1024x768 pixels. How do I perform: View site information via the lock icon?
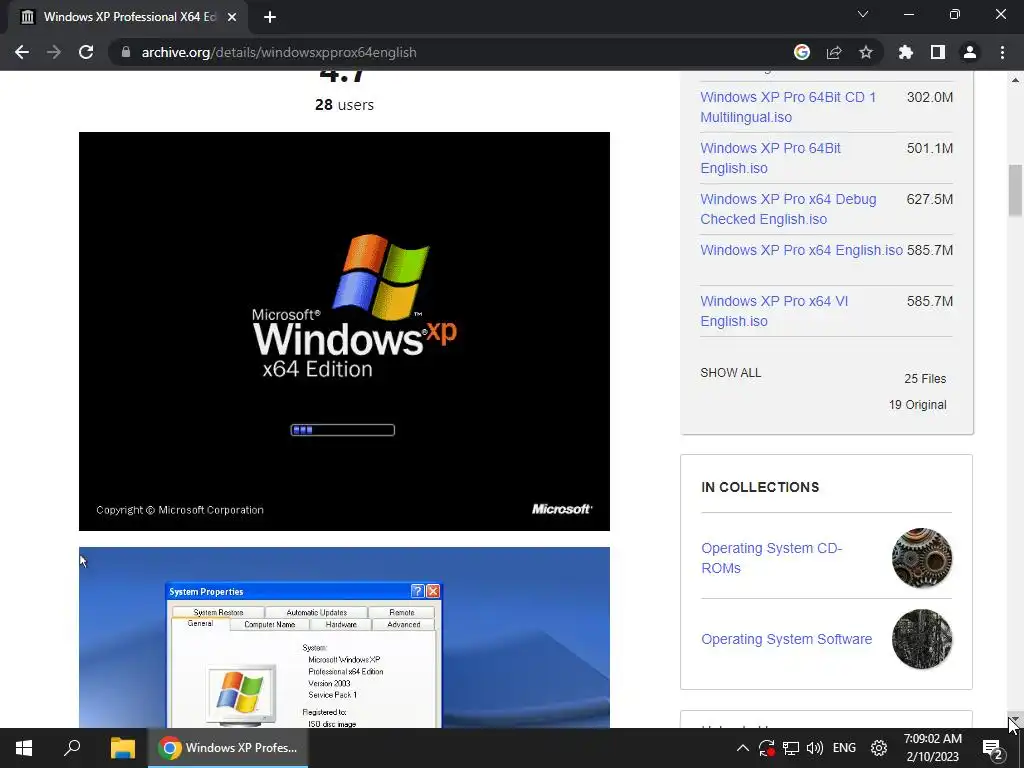[x=126, y=52]
